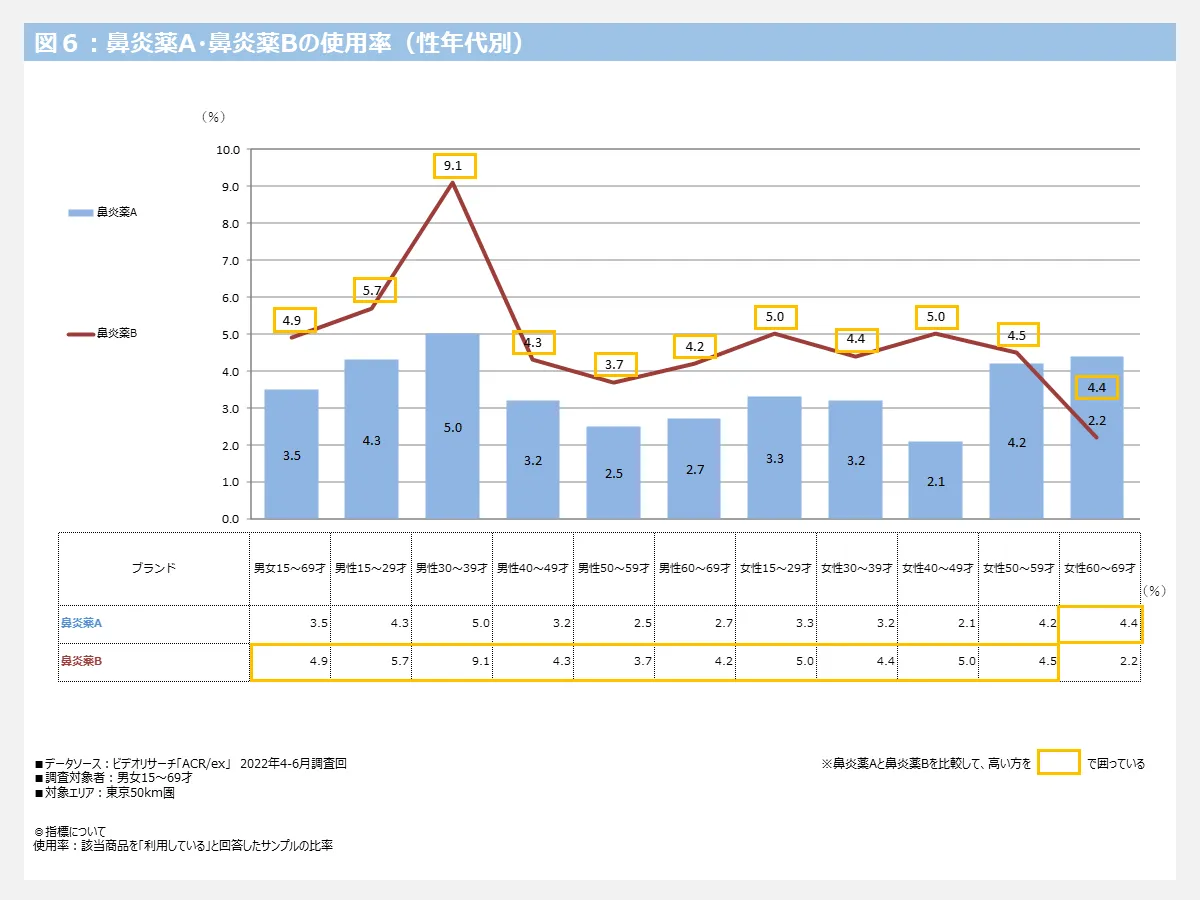Click the 2.7 label inside the bar

tap(694, 469)
